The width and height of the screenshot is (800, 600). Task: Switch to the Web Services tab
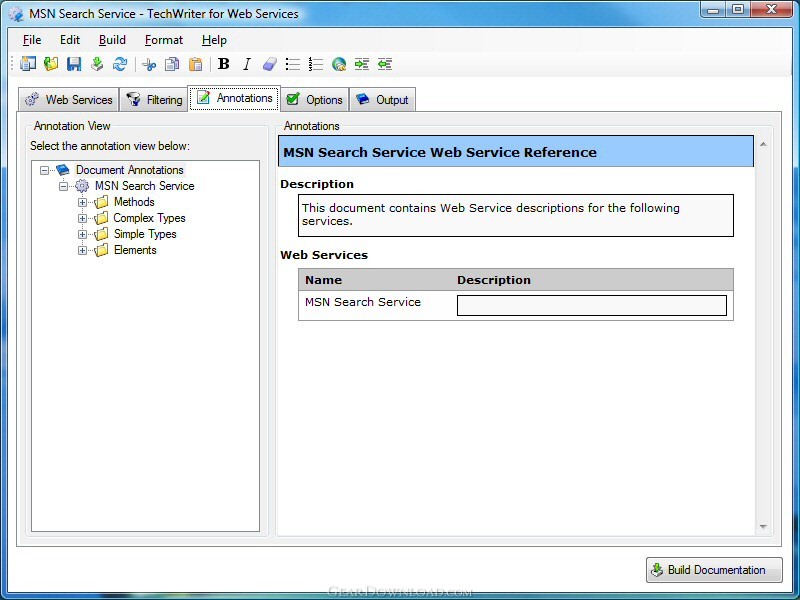pyautogui.click(x=68, y=99)
